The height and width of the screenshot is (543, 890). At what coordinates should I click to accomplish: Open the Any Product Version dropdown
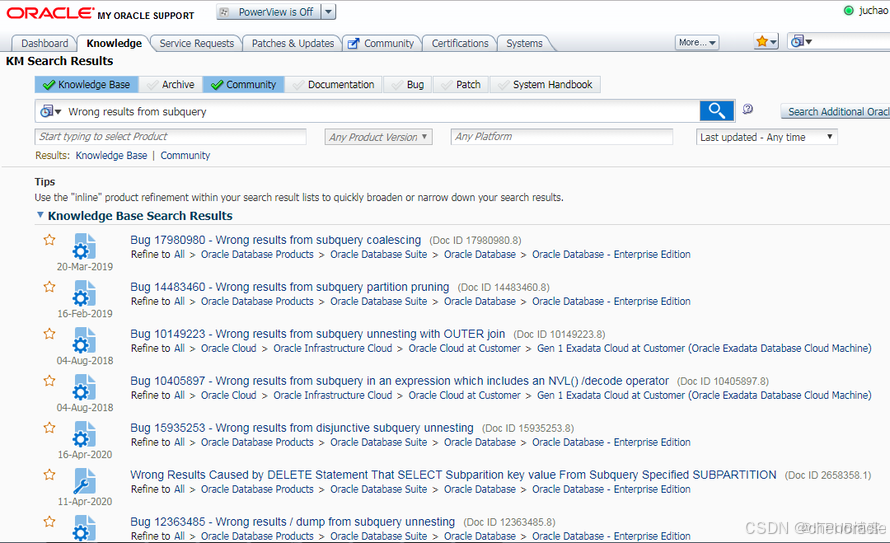(379, 137)
